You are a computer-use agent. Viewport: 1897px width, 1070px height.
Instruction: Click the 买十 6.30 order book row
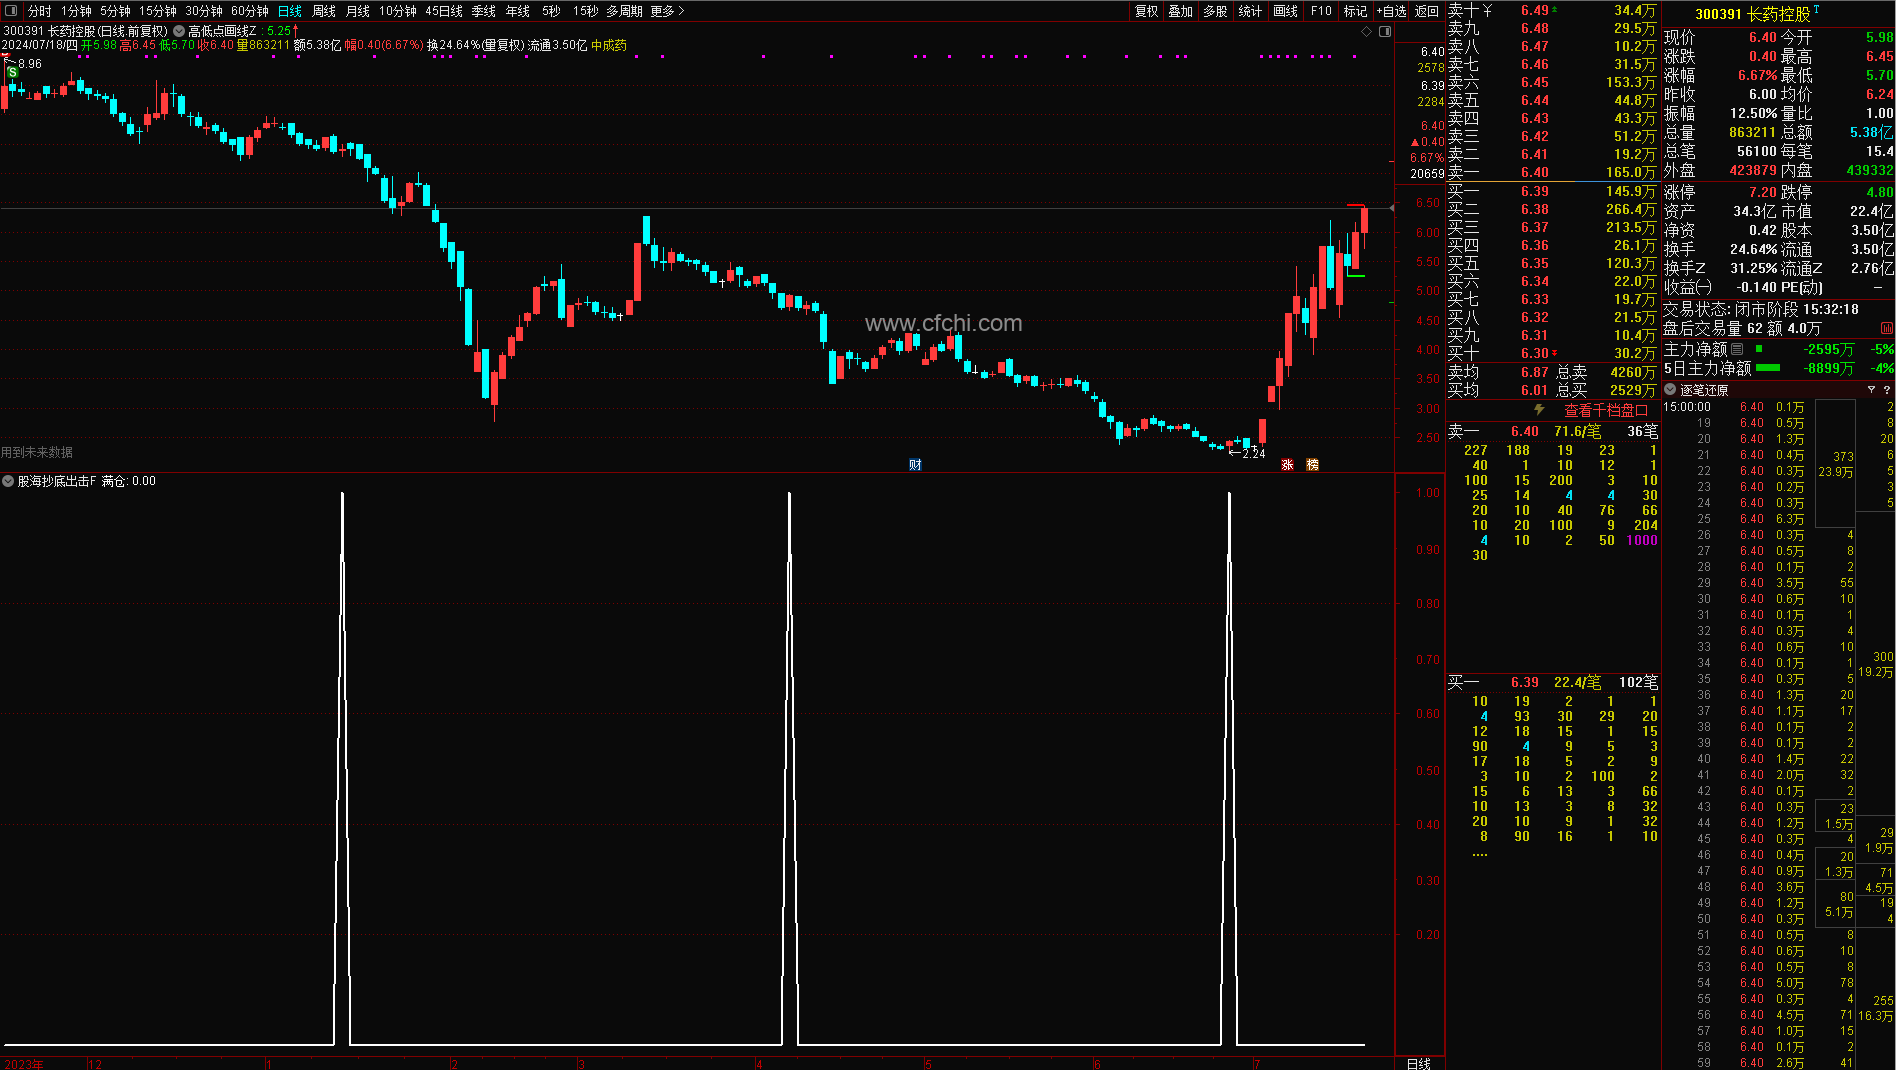(x=1552, y=353)
